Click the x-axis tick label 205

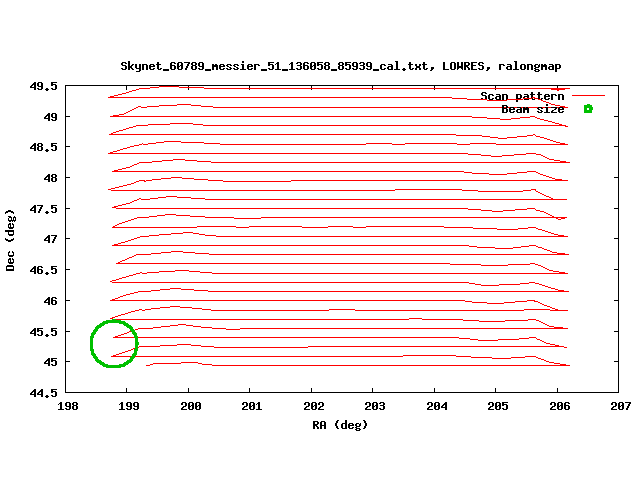pos(498,406)
